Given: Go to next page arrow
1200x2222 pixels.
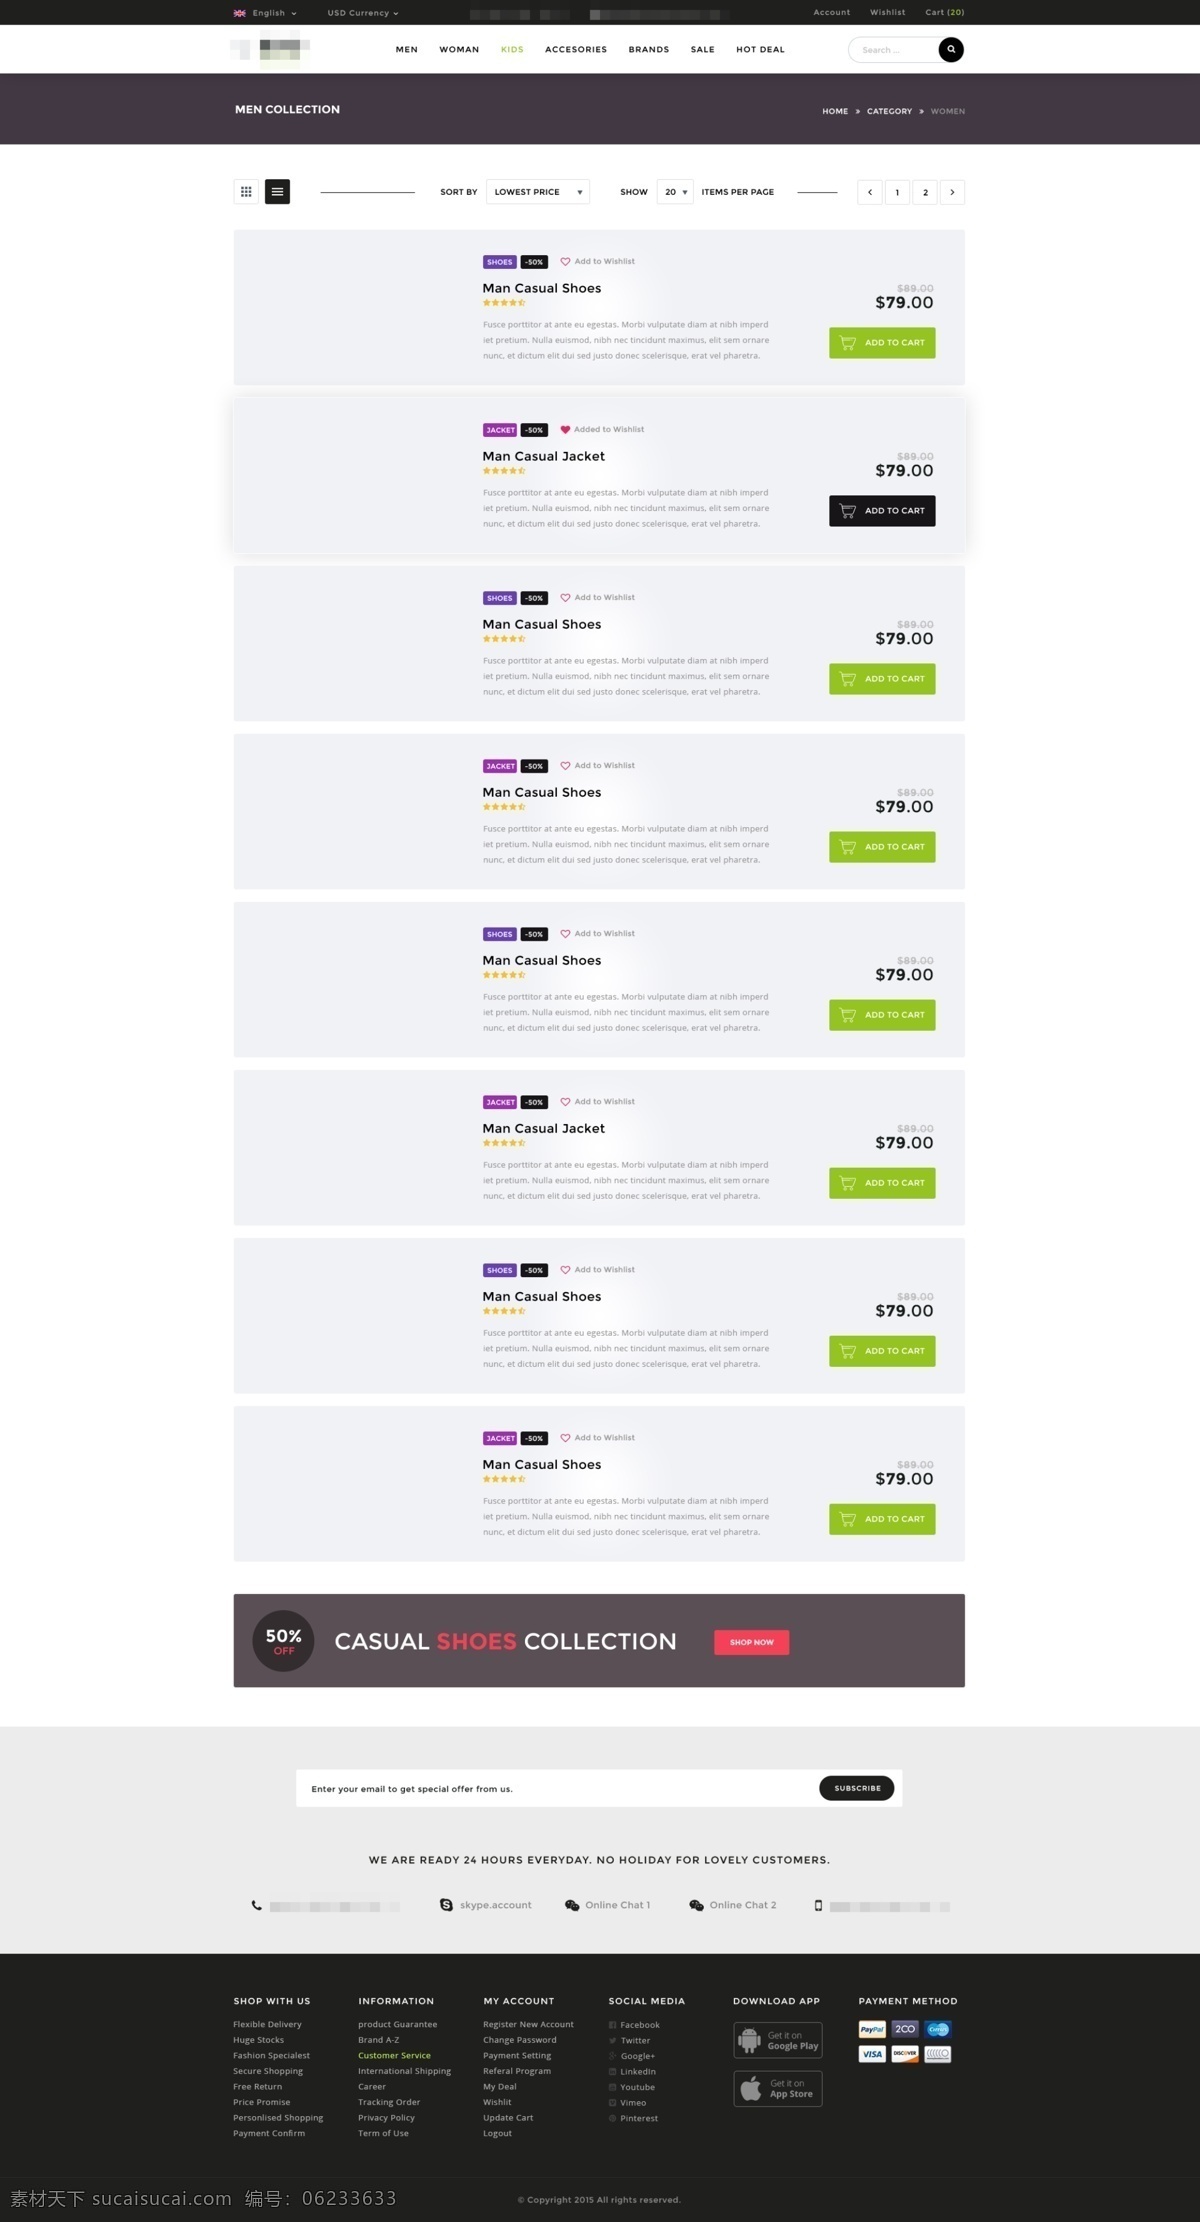Looking at the screenshot, I should coord(952,192).
